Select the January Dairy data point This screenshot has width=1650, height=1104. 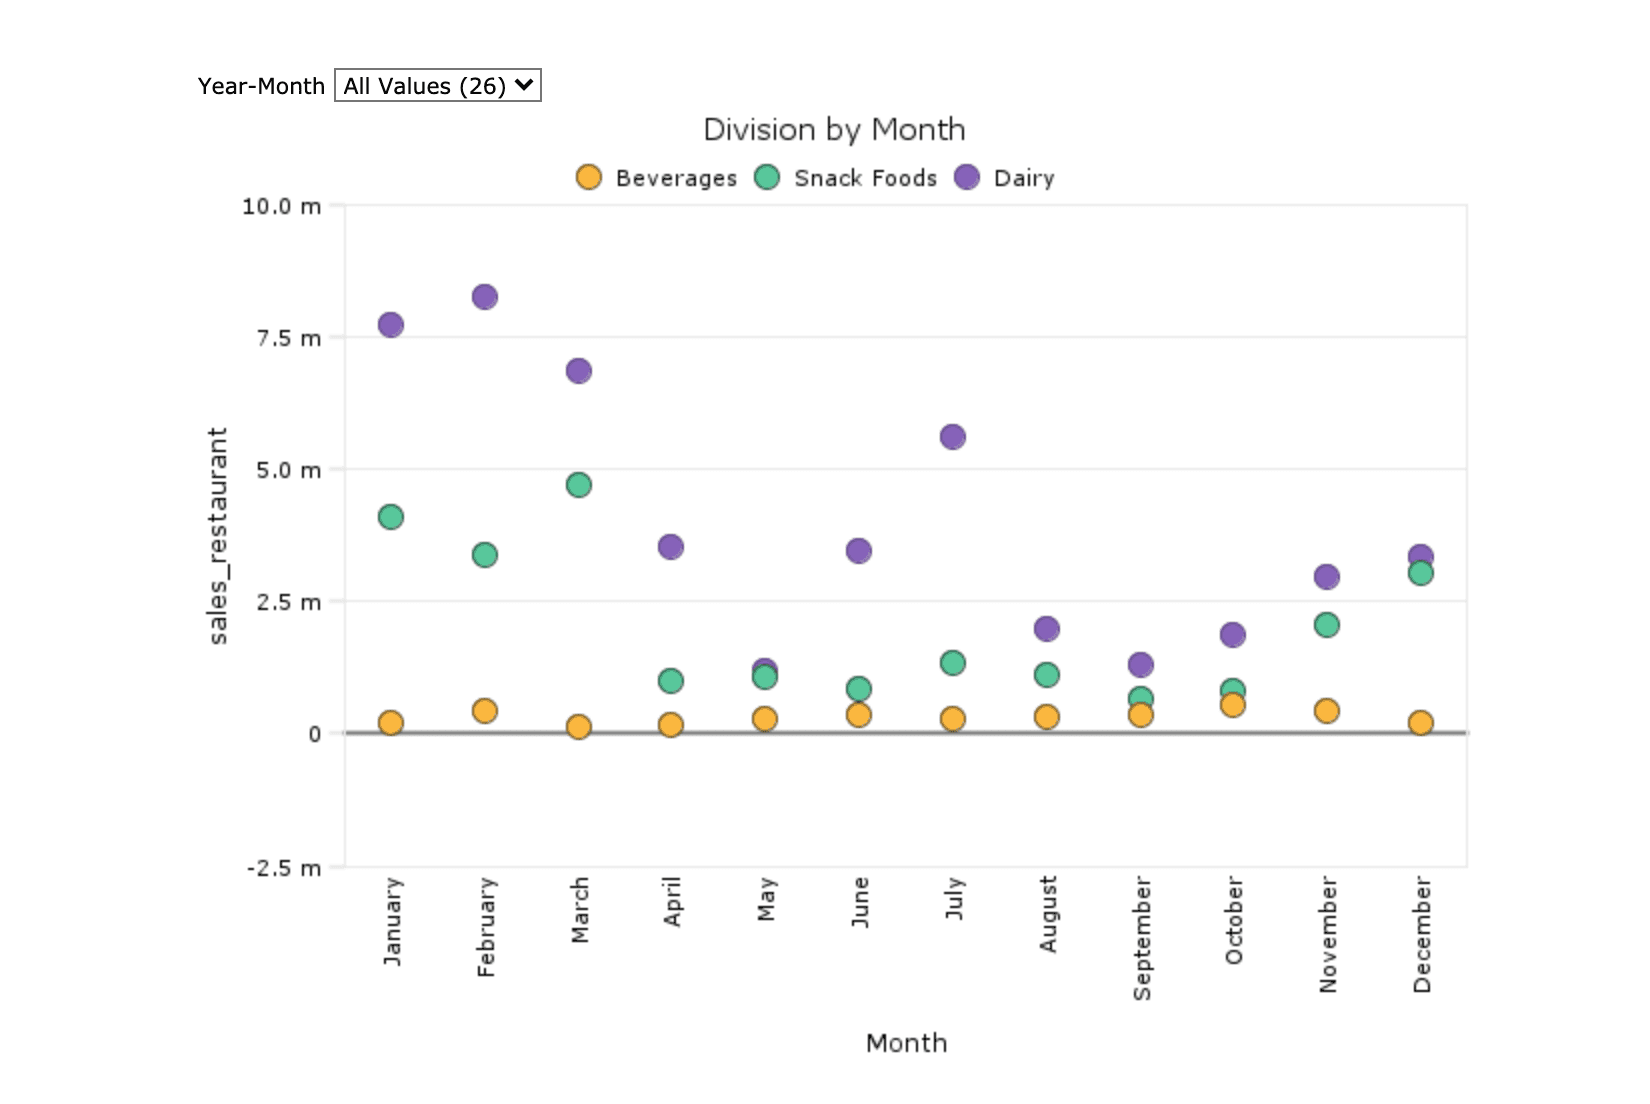(391, 325)
